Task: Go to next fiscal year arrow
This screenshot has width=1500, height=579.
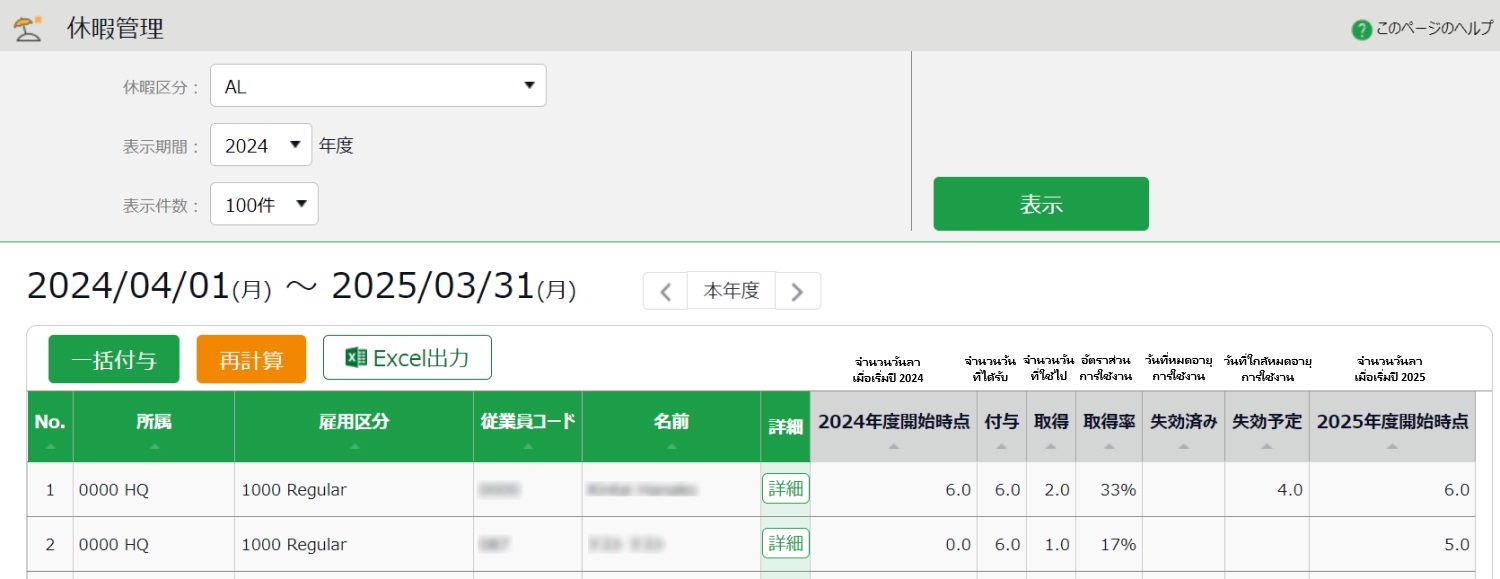Action: [797, 291]
